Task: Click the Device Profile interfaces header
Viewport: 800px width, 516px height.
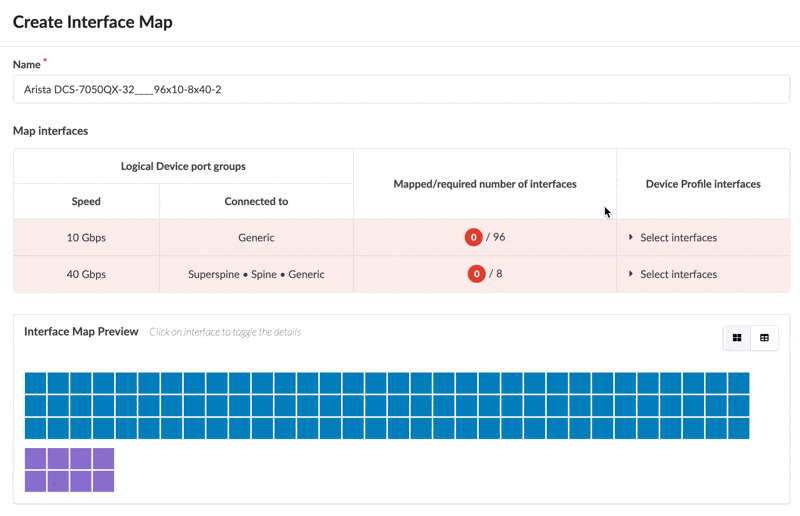Action: click(x=703, y=184)
